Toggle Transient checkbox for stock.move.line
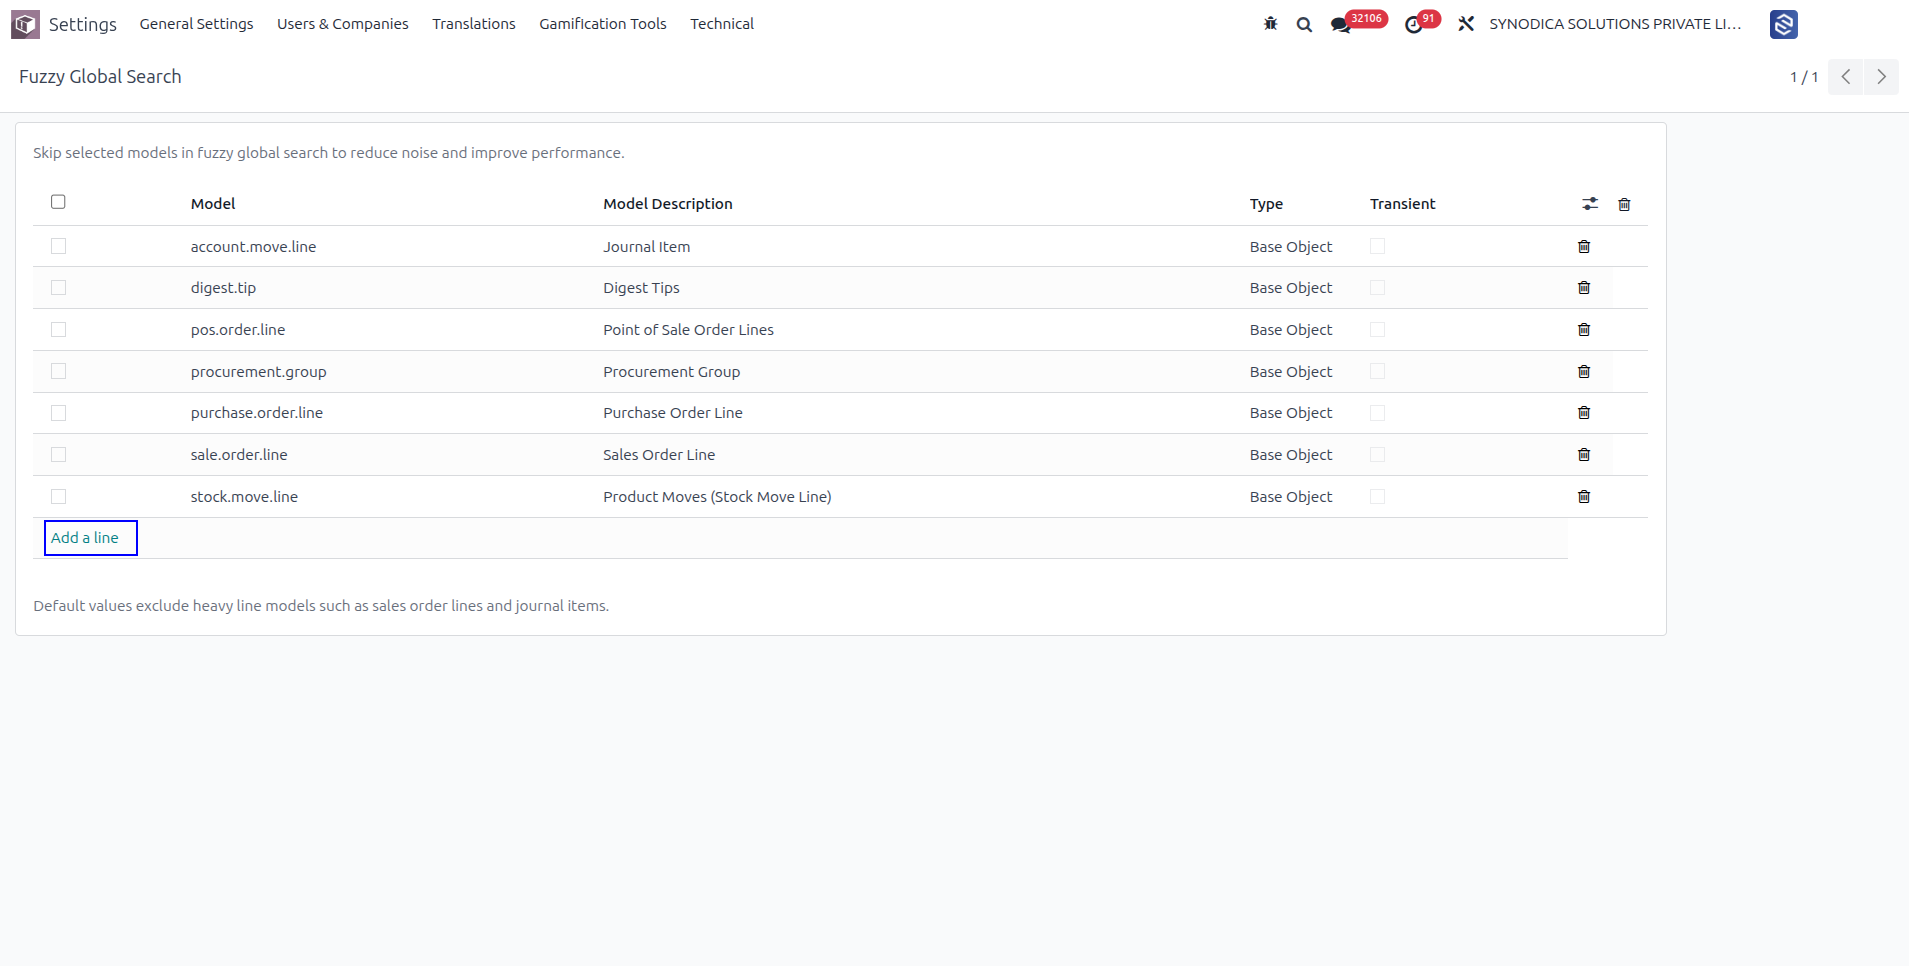 click(x=1377, y=497)
